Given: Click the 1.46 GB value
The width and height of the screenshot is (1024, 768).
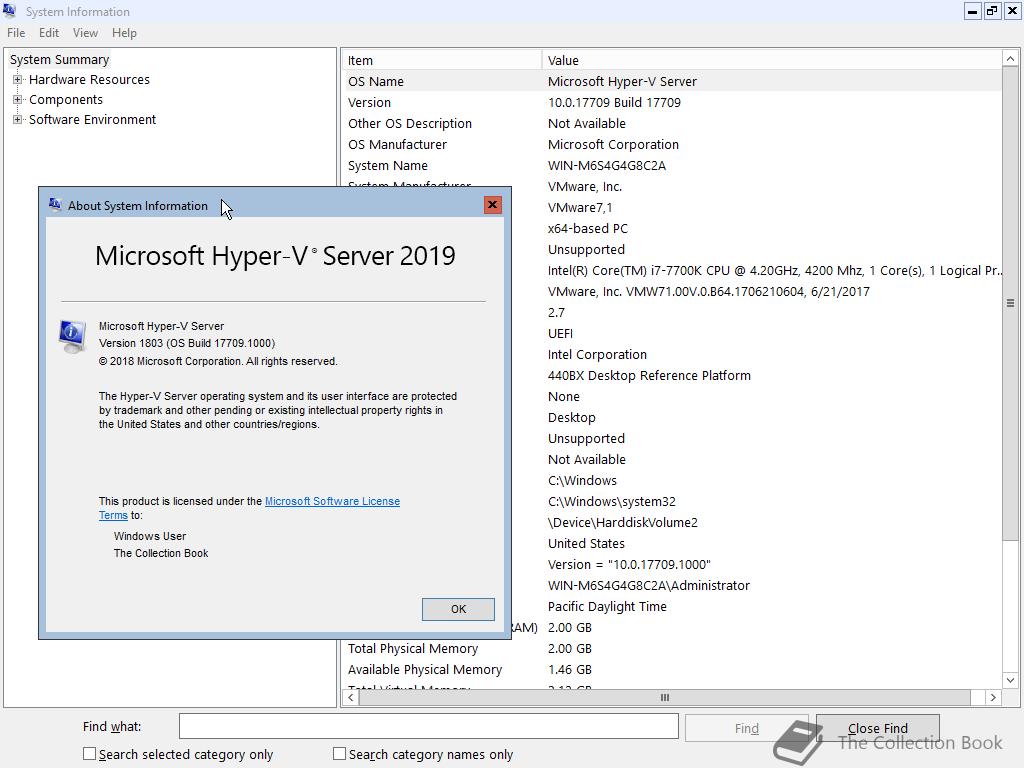Looking at the screenshot, I should click(x=569, y=669).
